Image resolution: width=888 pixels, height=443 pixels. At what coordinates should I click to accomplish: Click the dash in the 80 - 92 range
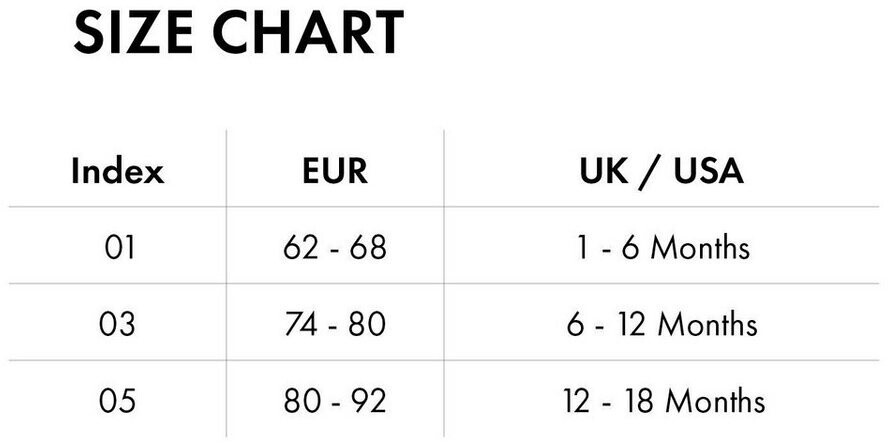[335, 403]
